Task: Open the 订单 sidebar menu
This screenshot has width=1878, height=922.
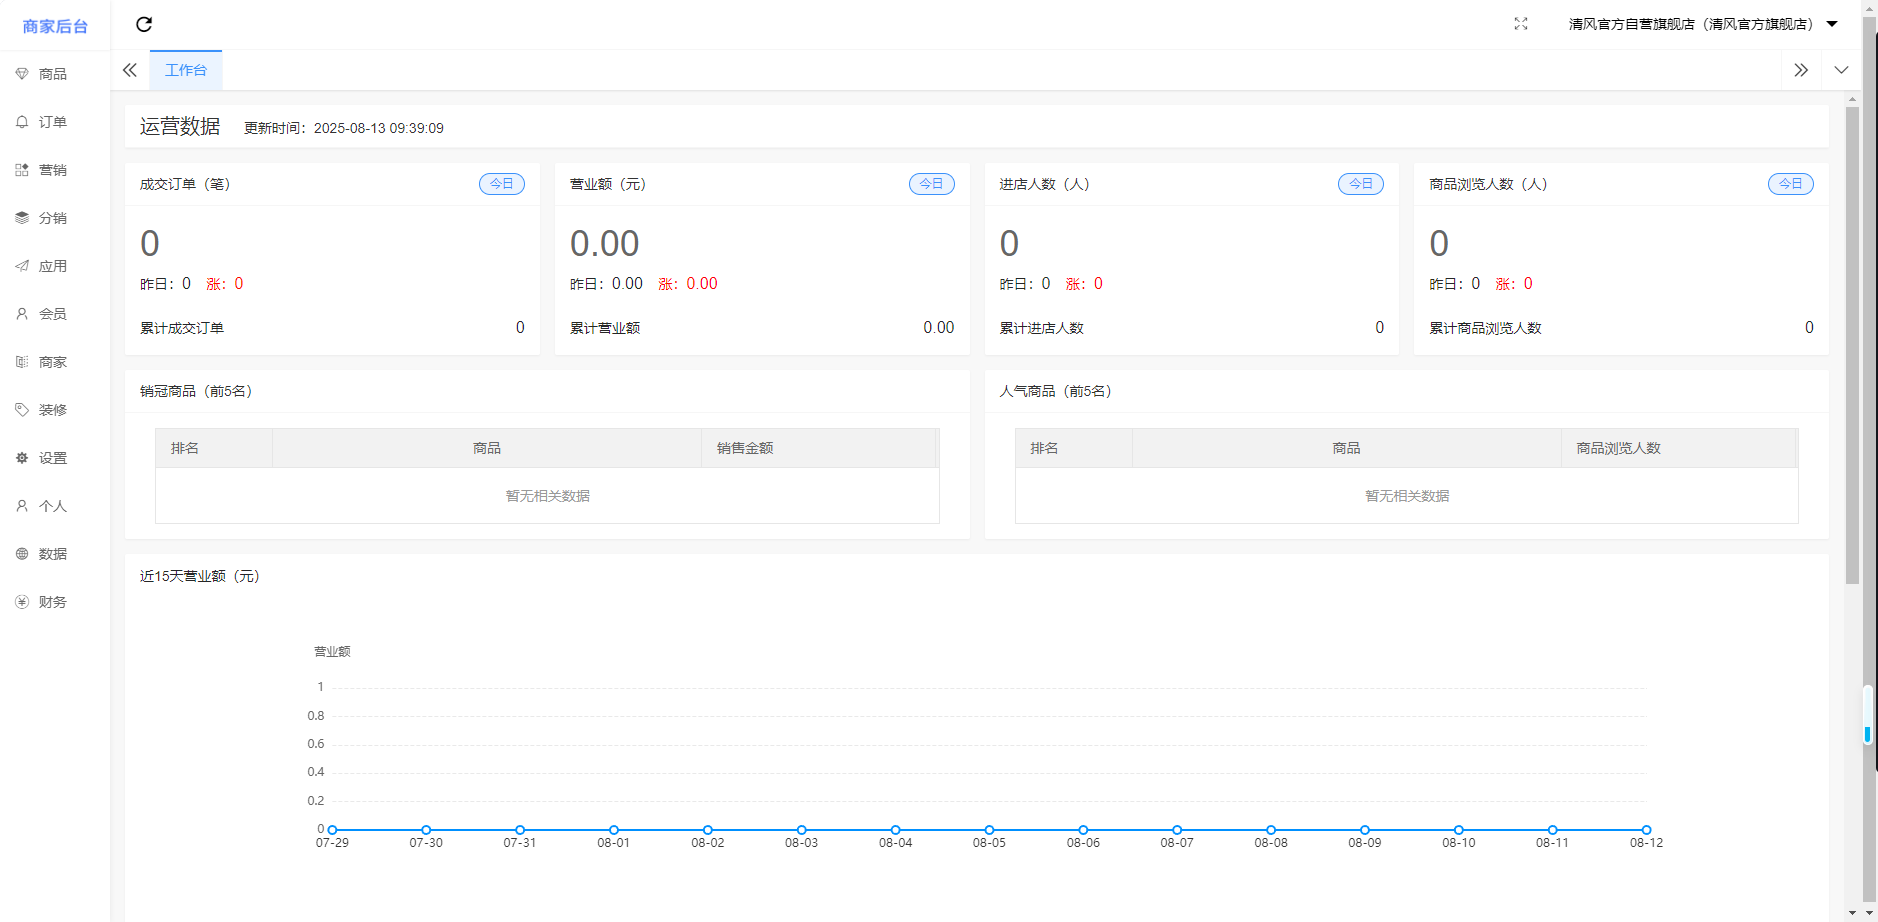Action: click(x=52, y=122)
